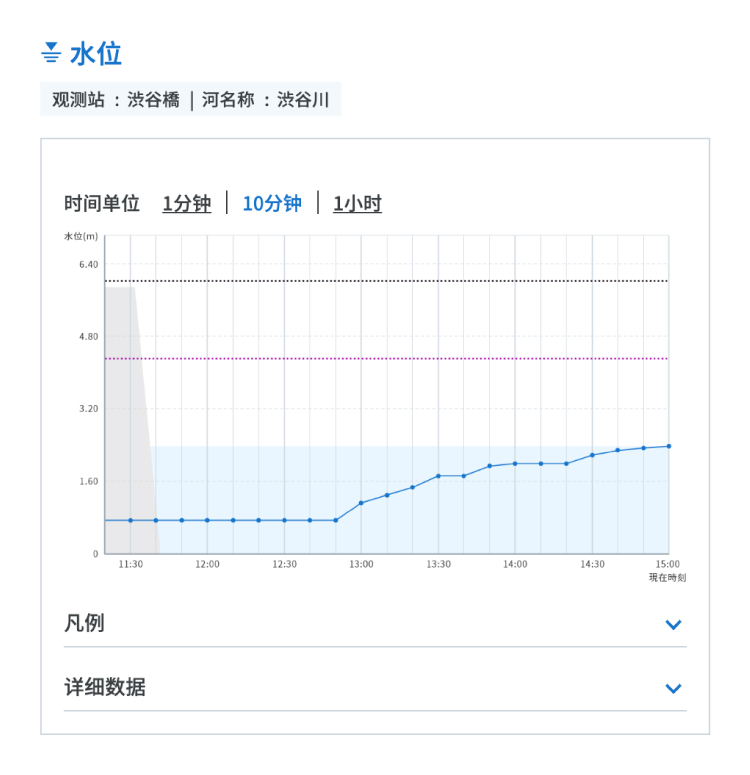The image size is (750, 775).
Task: Open the 凡例 chevron arrow
Action: click(673, 624)
